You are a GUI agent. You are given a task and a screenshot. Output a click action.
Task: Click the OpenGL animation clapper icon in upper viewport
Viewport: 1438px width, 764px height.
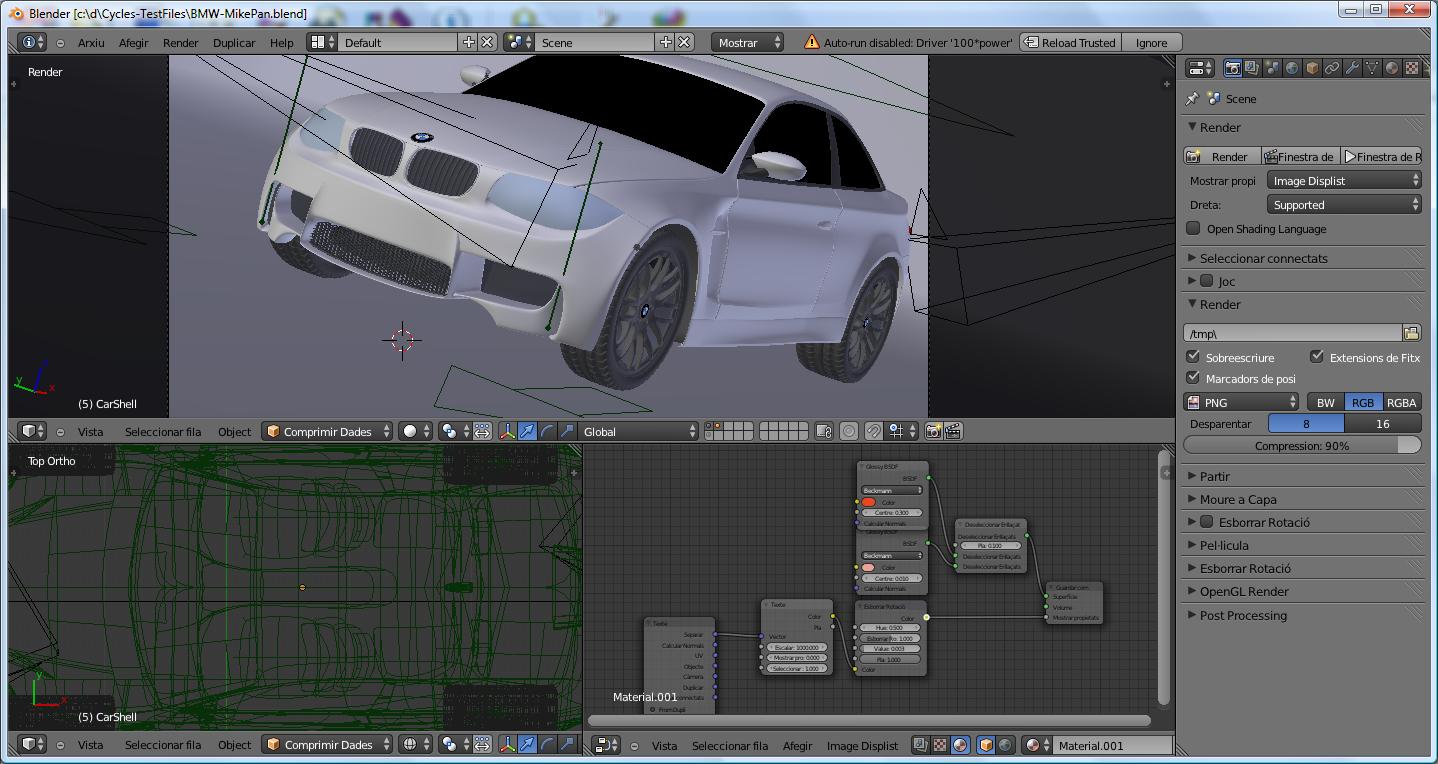pyautogui.click(x=953, y=431)
